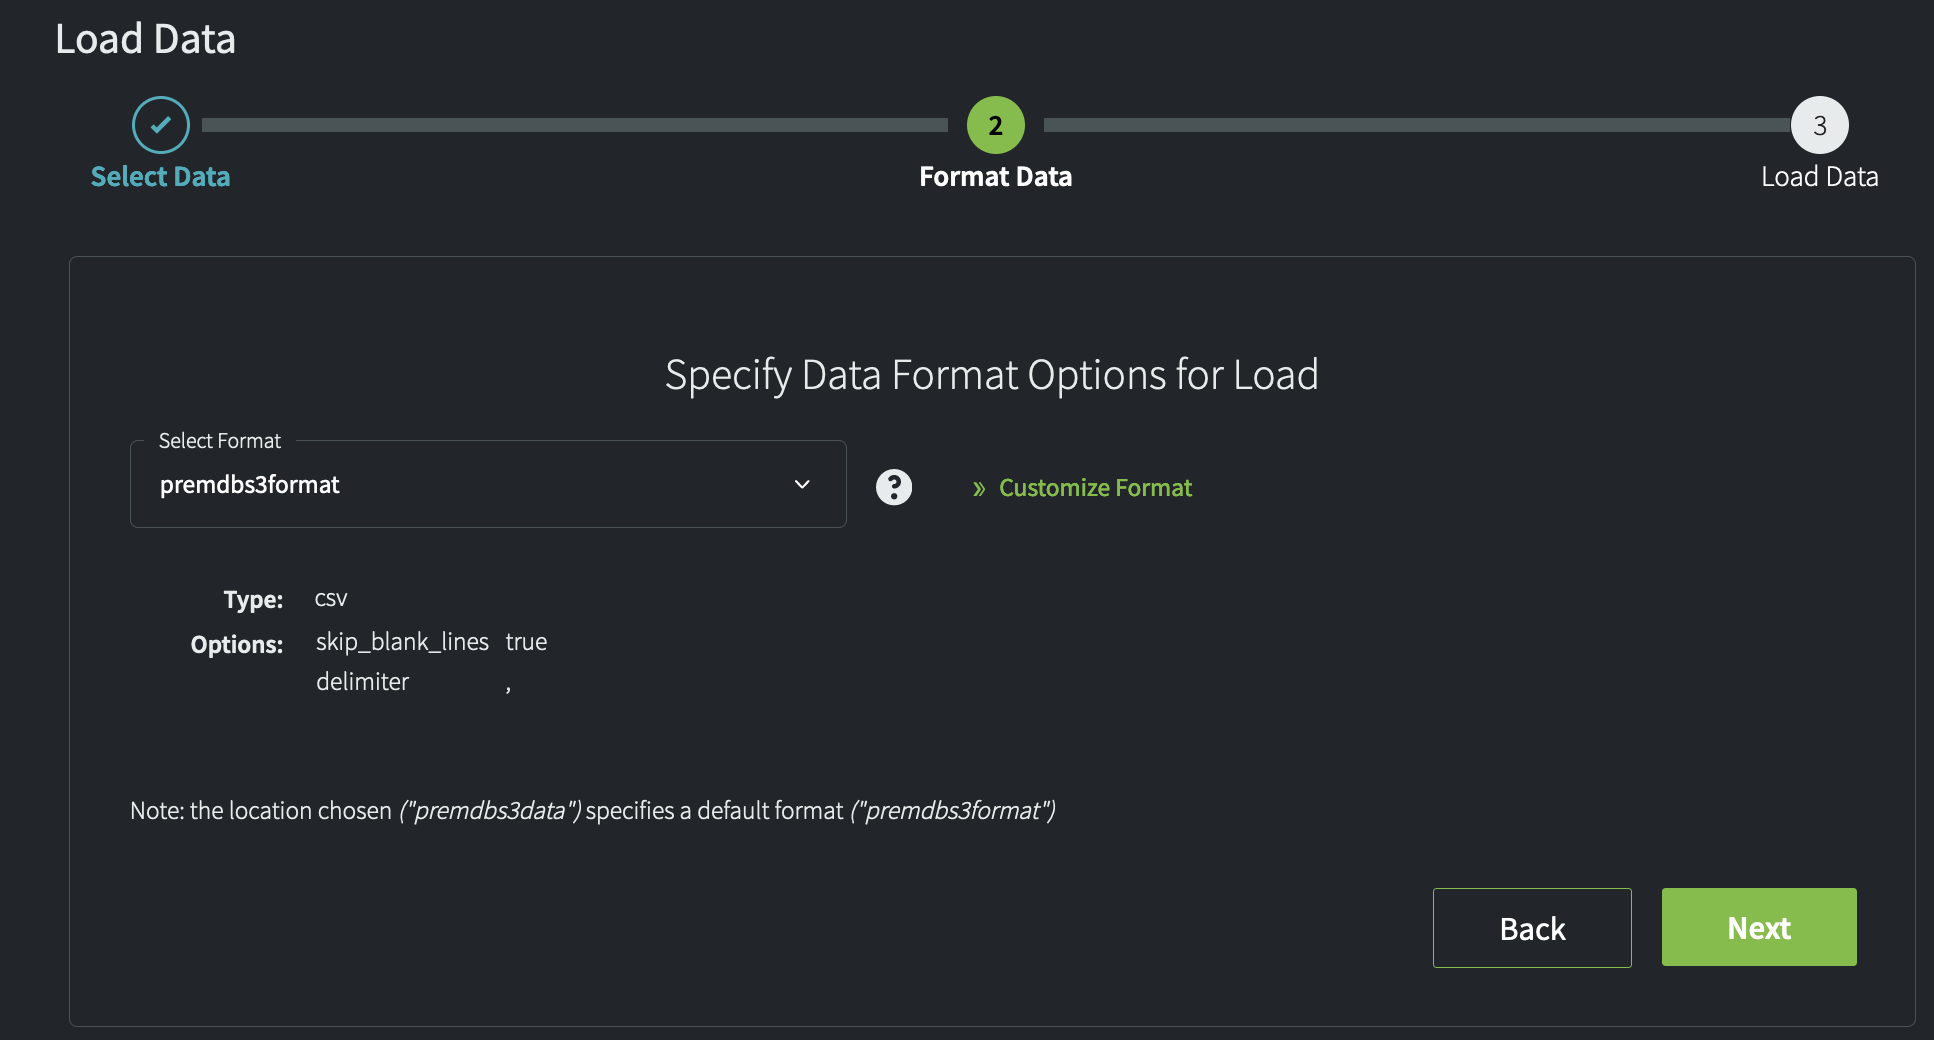Click progress bar between steps 1 and 2

(x=575, y=125)
